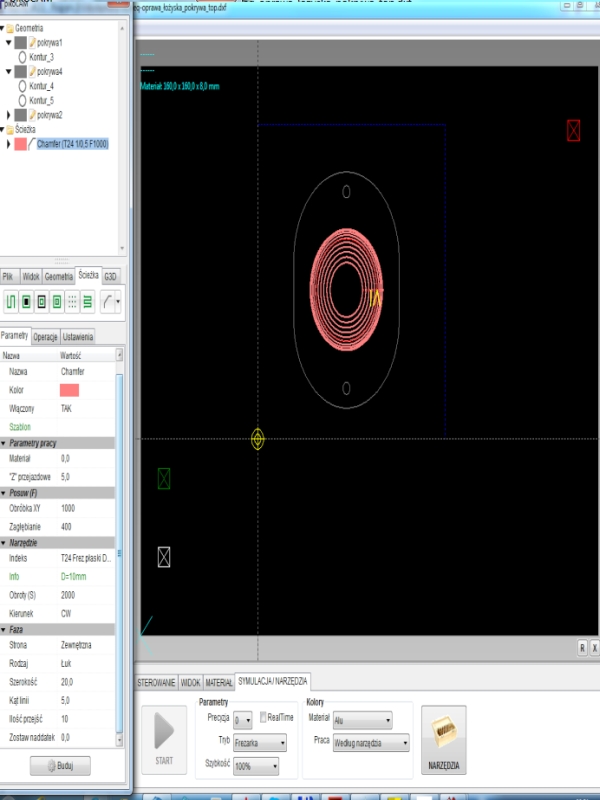Image resolution: width=600 pixels, height=800 pixels.
Task: Open the Praca Według narzędzia dropdown
Action: coord(371,743)
